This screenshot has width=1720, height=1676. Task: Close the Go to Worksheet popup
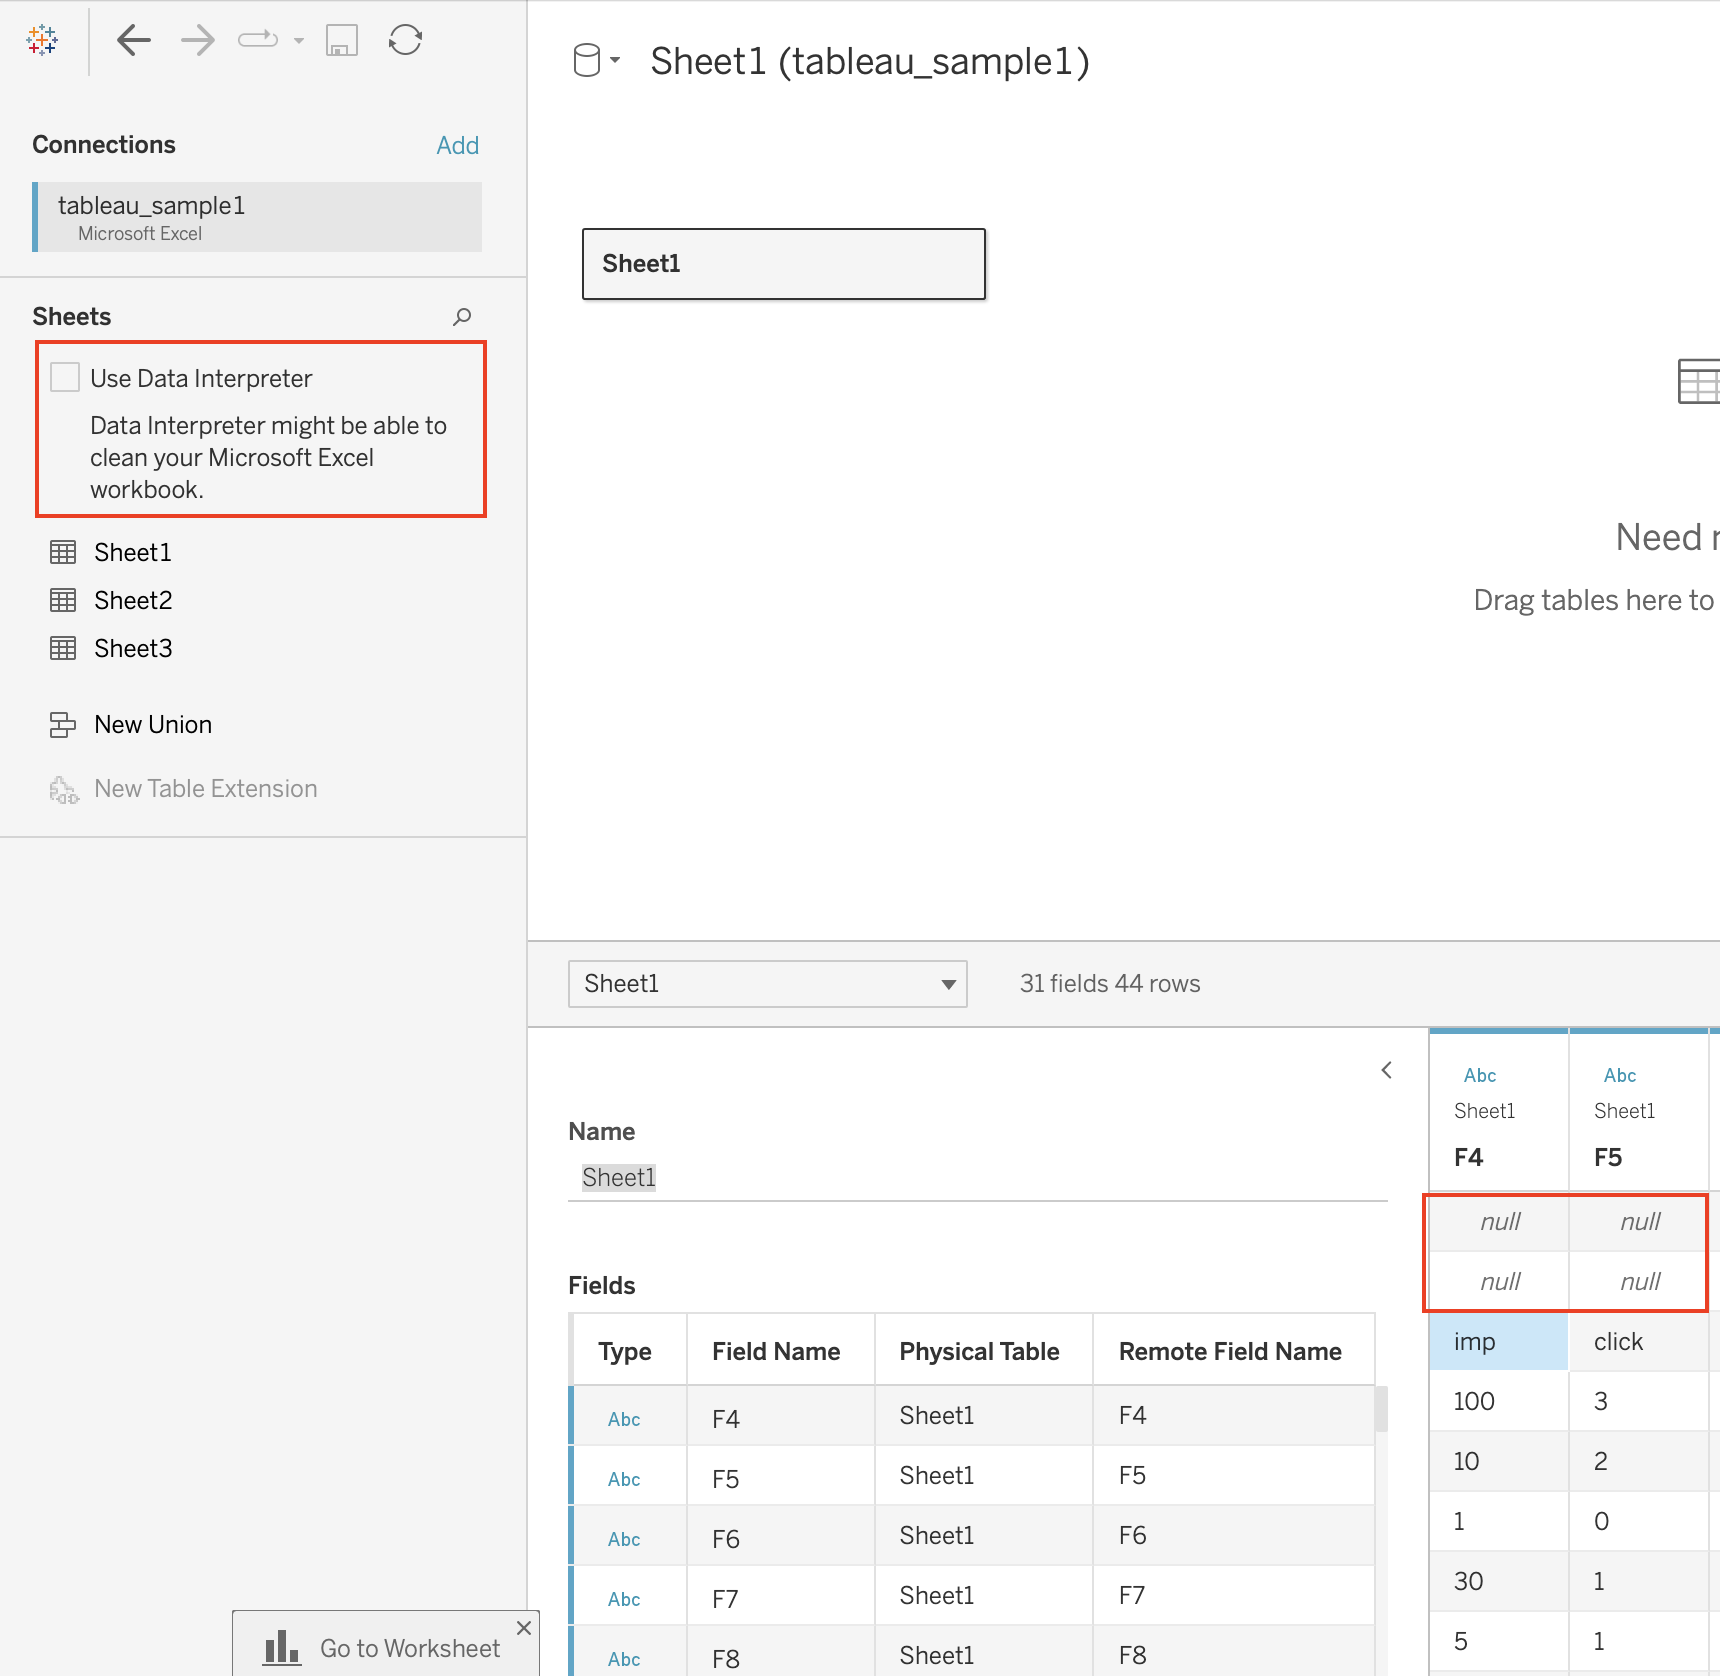click(524, 1628)
